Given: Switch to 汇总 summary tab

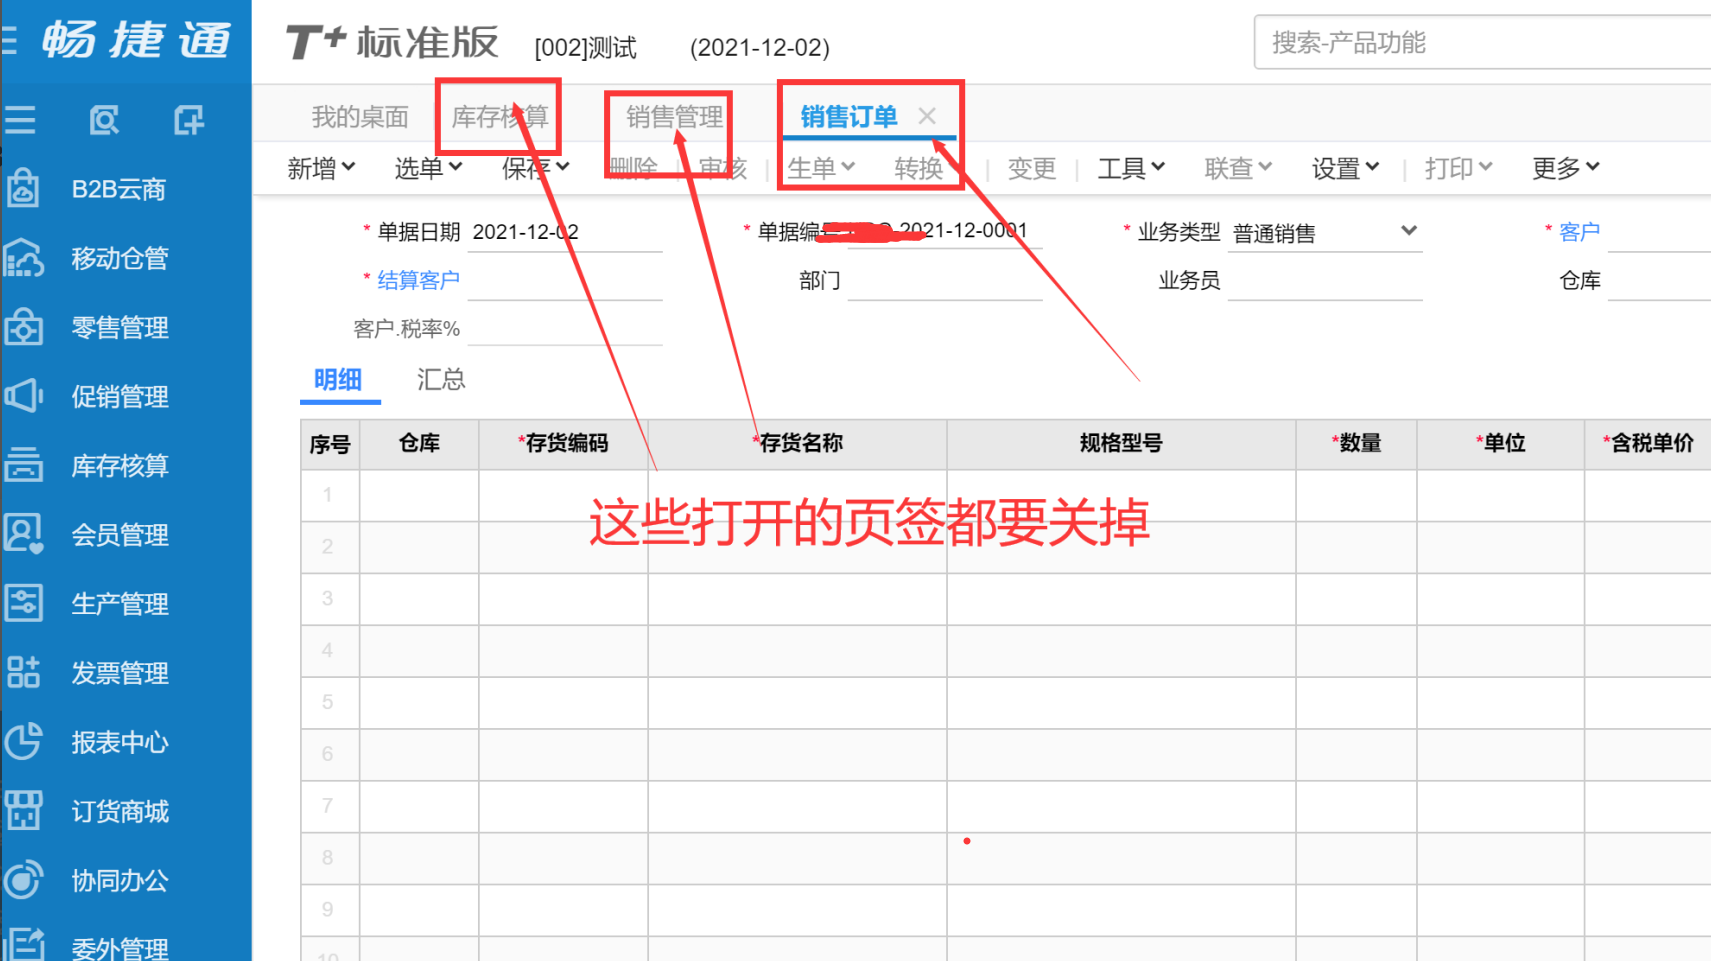Looking at the screenshot, I should pos(441,380).
